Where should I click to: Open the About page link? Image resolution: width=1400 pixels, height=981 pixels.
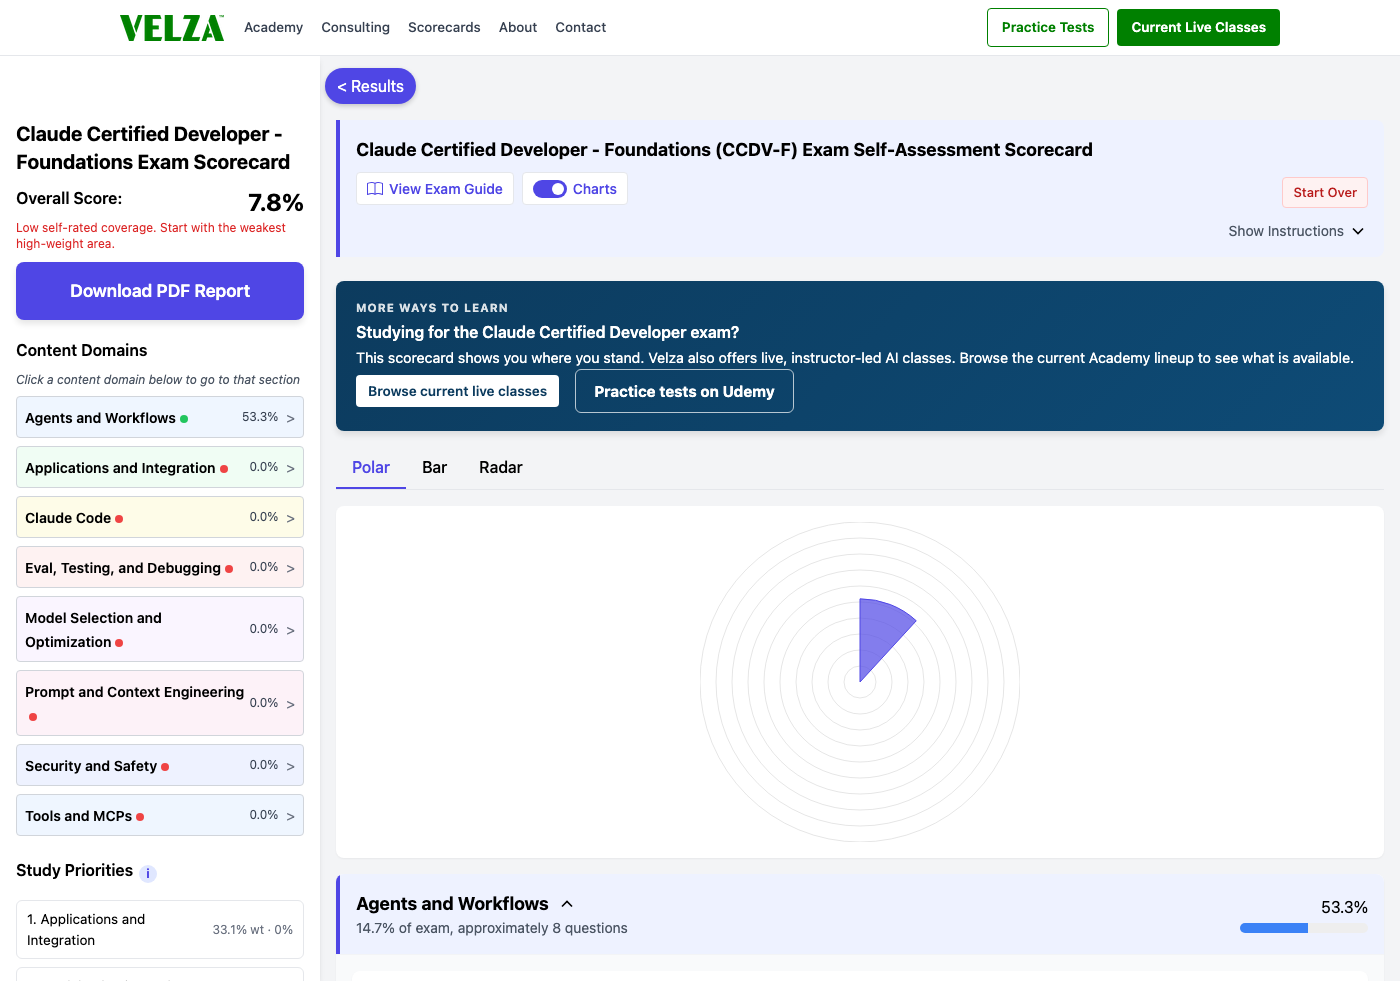(518, 28)
